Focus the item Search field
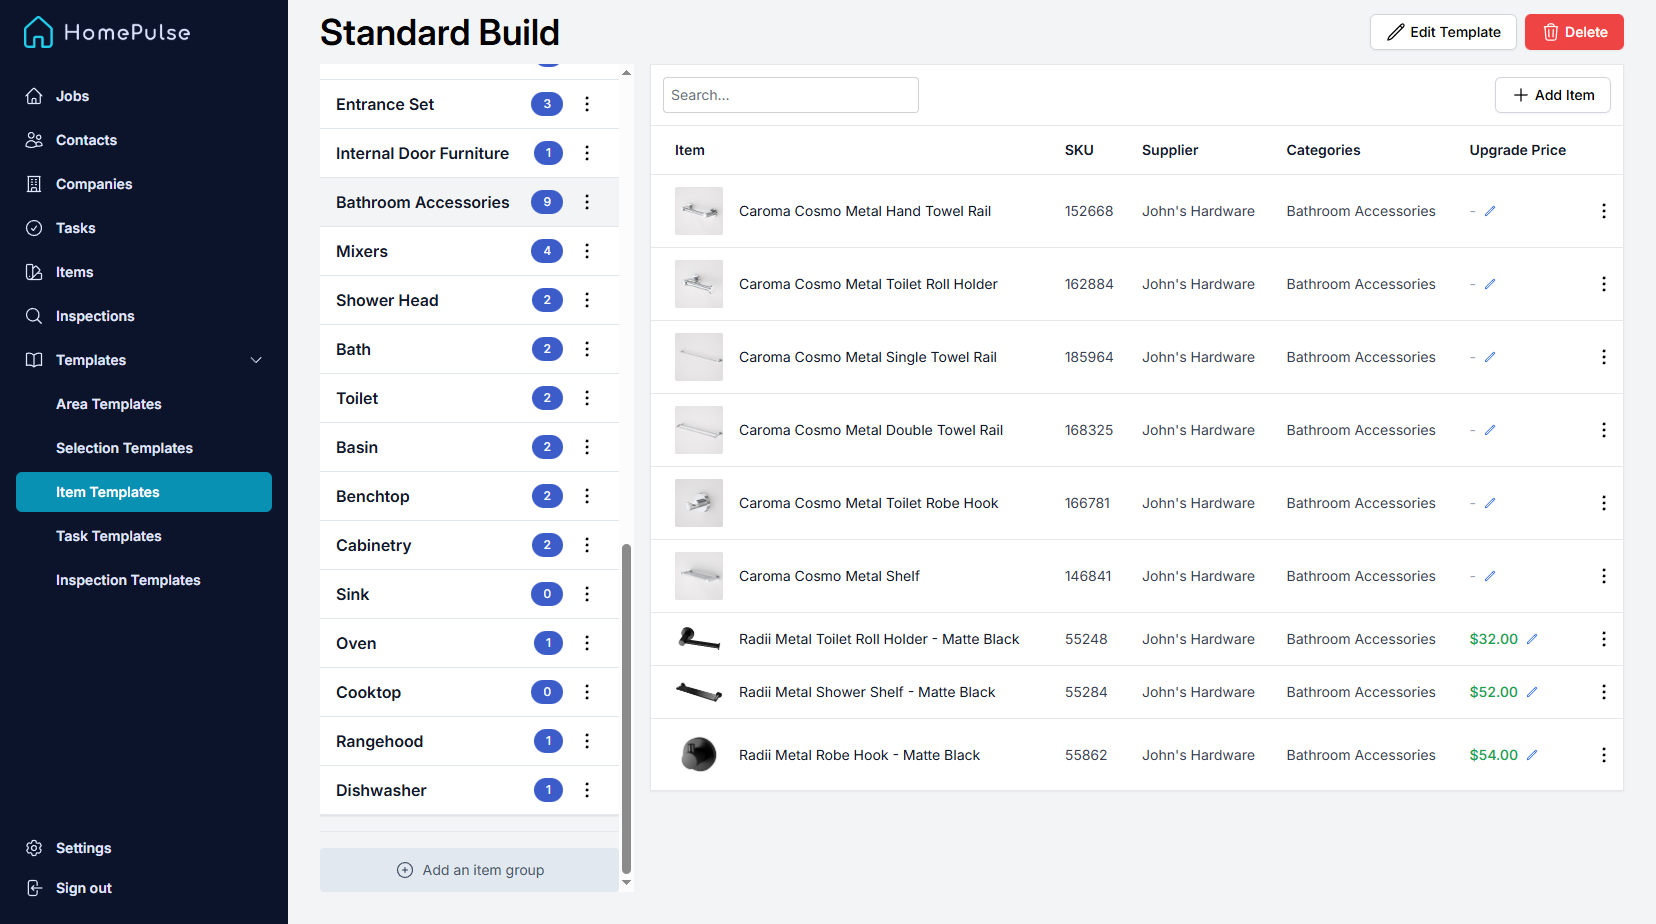The width and height of the screenshot is (1656, 924). click(790, 95)
